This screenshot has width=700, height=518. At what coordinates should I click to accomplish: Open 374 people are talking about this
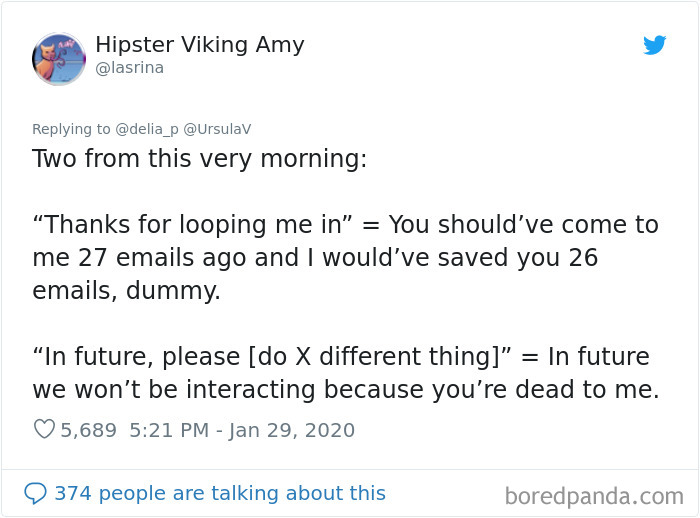220,493
